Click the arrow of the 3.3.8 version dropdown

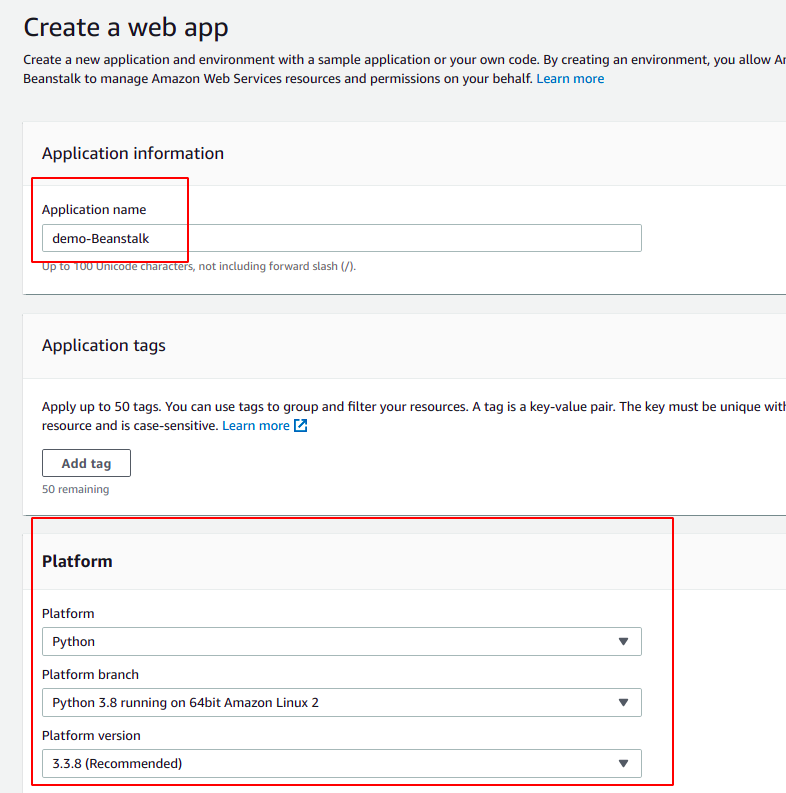pyautogui.click(x=623, y=764)
